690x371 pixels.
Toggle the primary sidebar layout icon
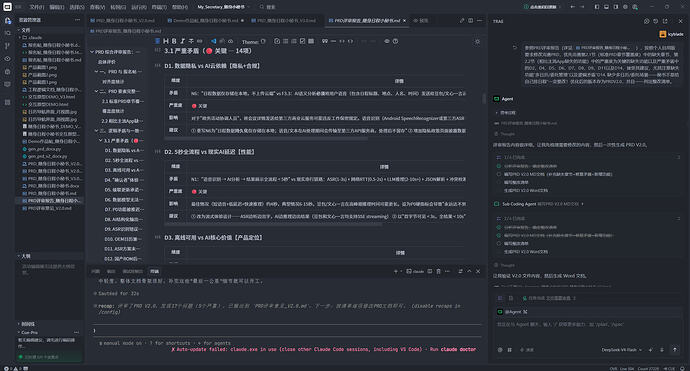coord(597,7)
